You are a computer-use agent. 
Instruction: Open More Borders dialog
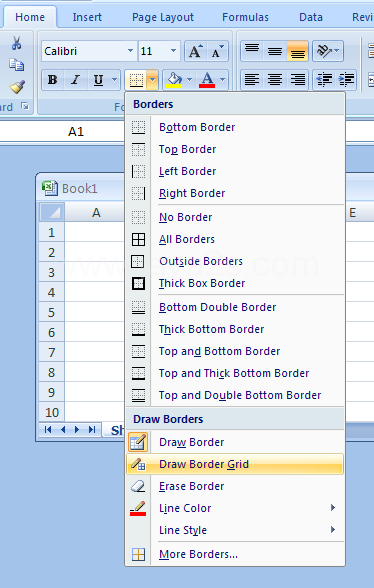tap(235, 554)
